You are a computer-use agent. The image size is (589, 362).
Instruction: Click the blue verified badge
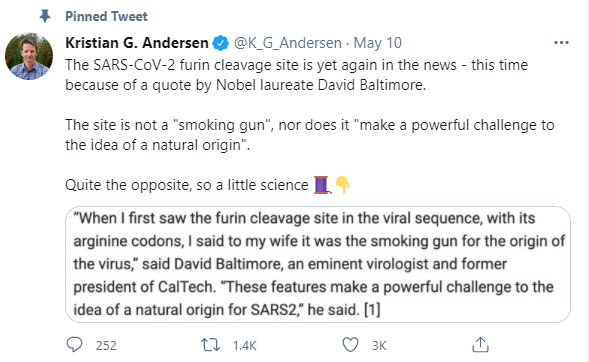[x=220, y=43]
